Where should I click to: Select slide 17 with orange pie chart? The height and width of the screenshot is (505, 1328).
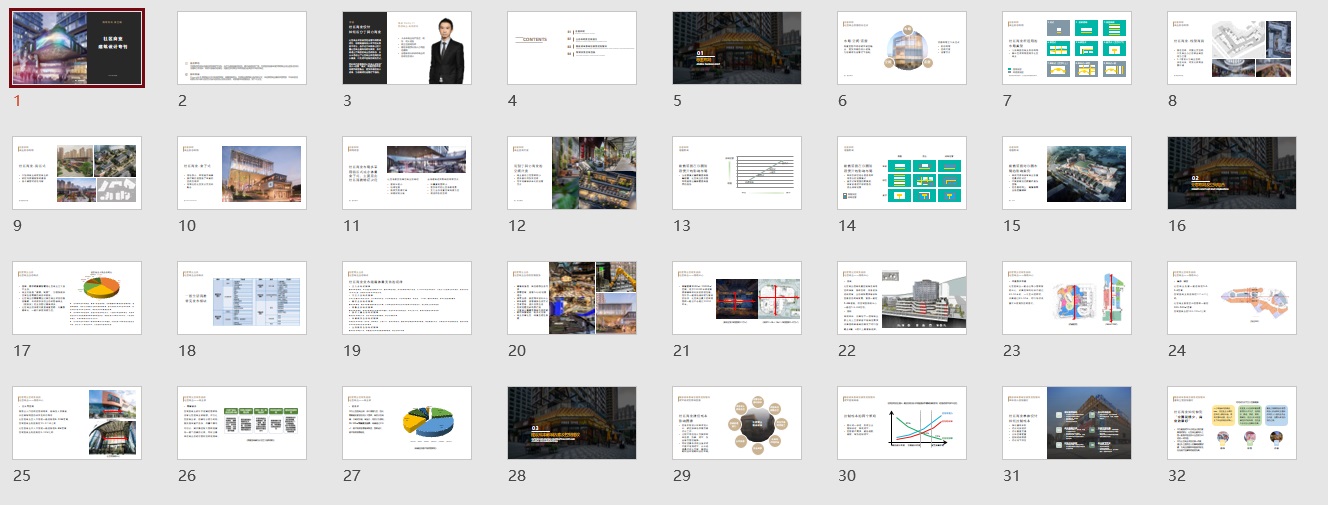click(x=77, y=298)
